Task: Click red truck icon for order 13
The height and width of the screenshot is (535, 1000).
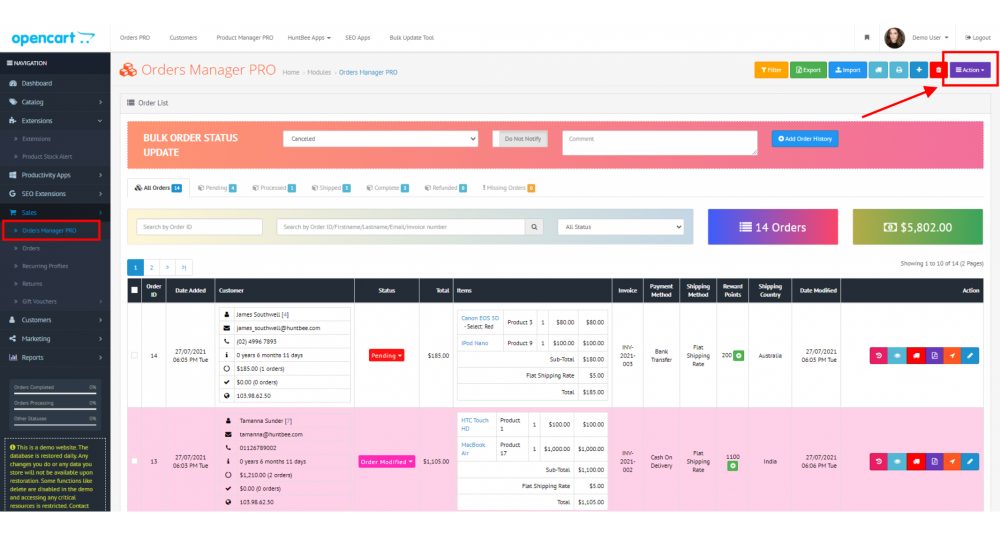Action: coord(916,462)
